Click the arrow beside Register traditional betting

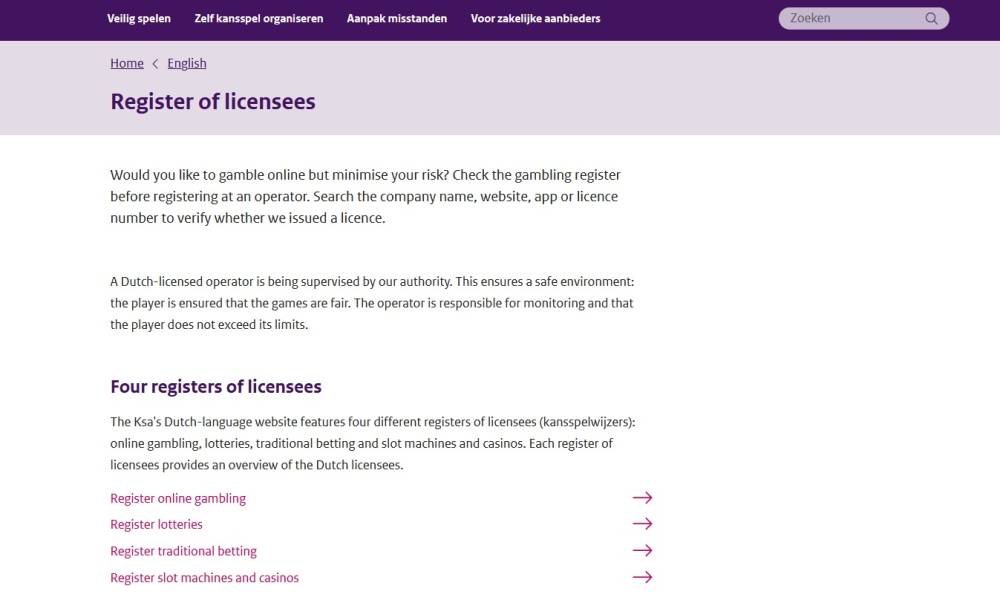tap(642, 551)
